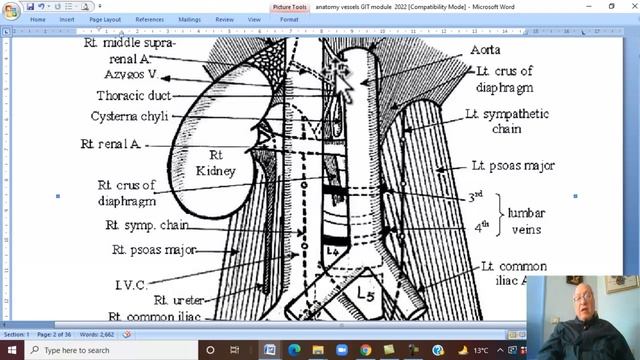
Task: Open Word Count via Words: 2,662
Action: [97, 334]
